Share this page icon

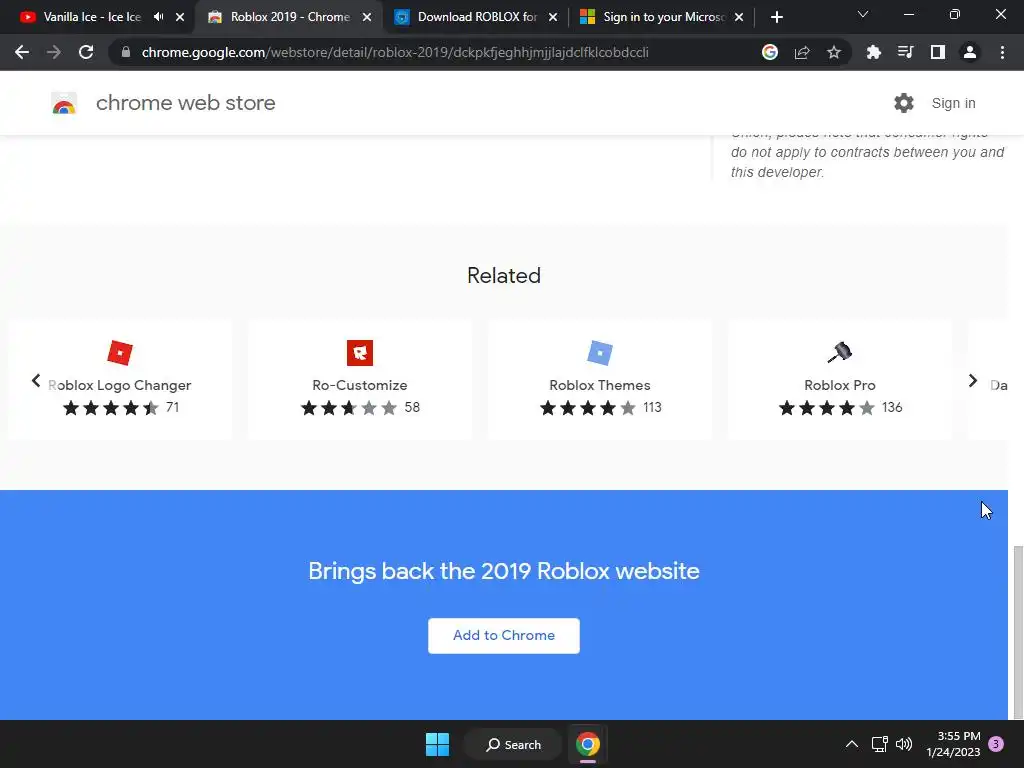(802, 52)
